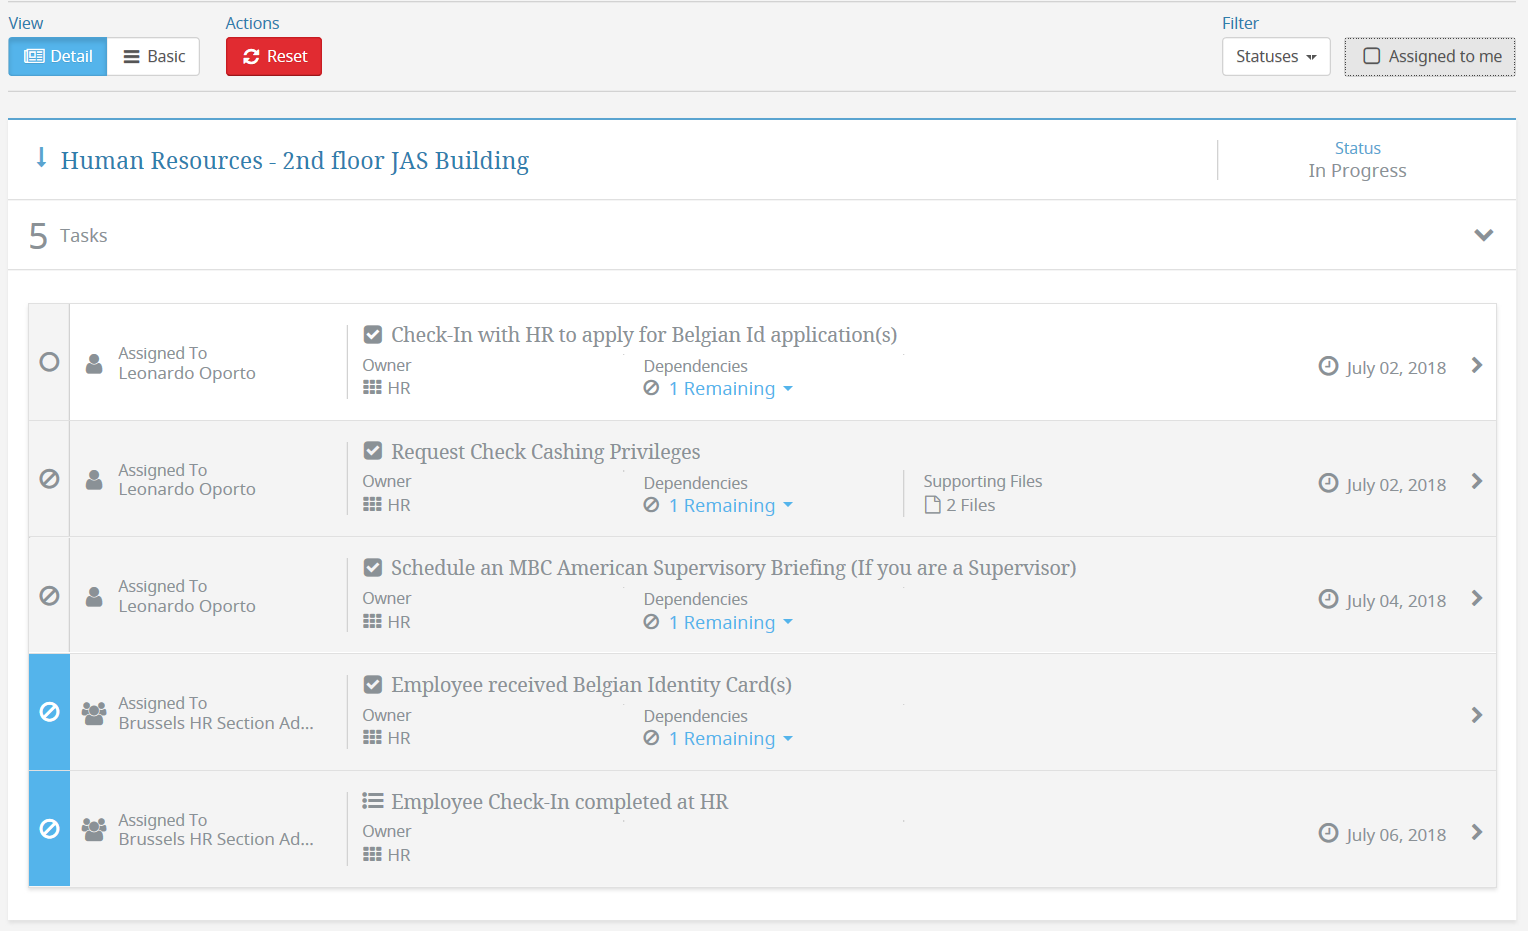This screenshot has width=1528, height=931.
Task: Click HR grid icon in Supervisory Briefing row
Action: 372,622
